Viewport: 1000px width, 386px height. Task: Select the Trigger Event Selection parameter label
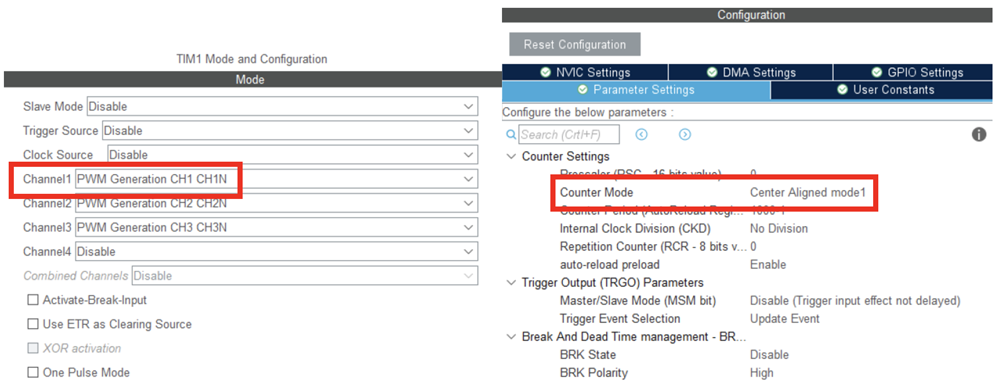coord(620,318)
